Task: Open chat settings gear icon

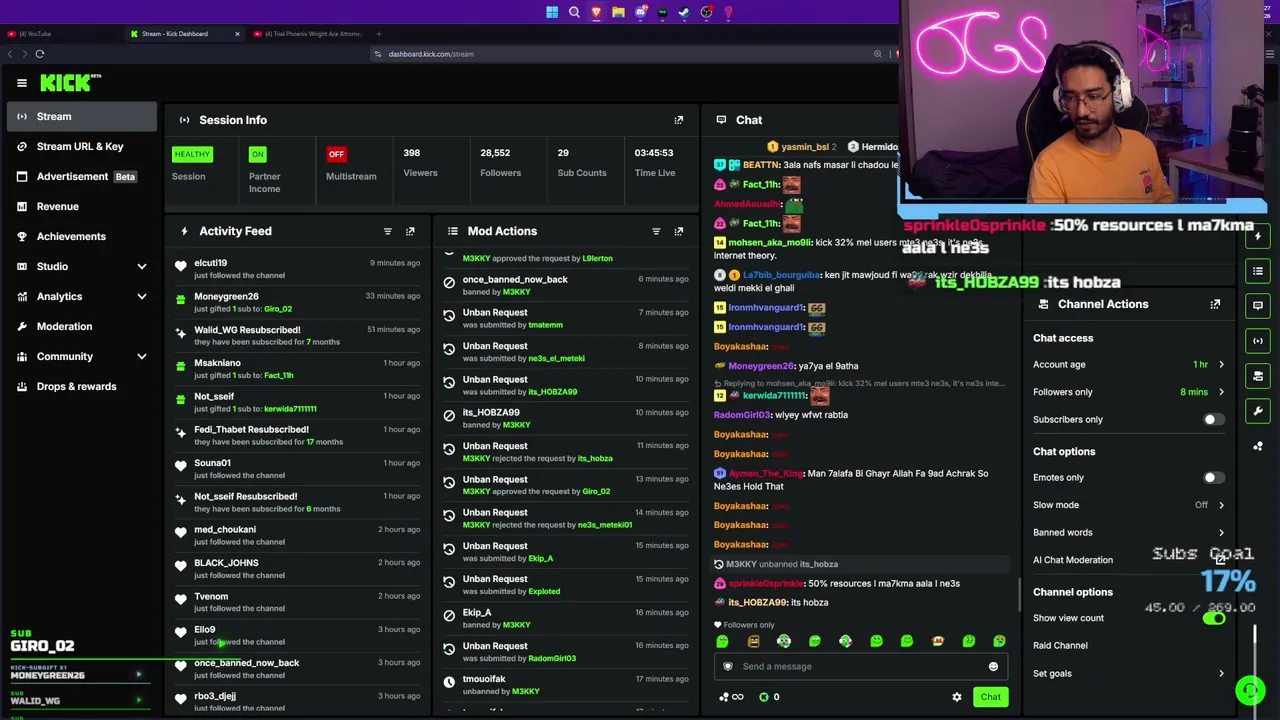Action: (x=956, y=697)
